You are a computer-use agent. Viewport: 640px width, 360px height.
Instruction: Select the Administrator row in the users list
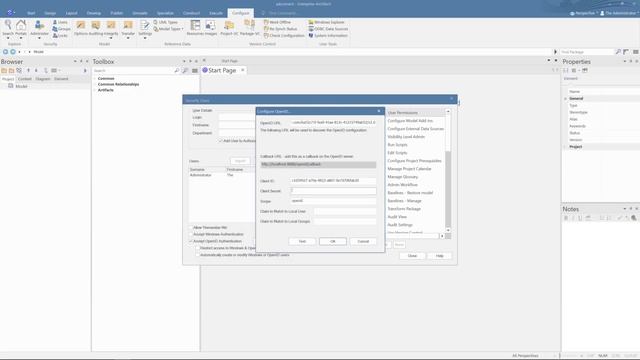point(221,175)
